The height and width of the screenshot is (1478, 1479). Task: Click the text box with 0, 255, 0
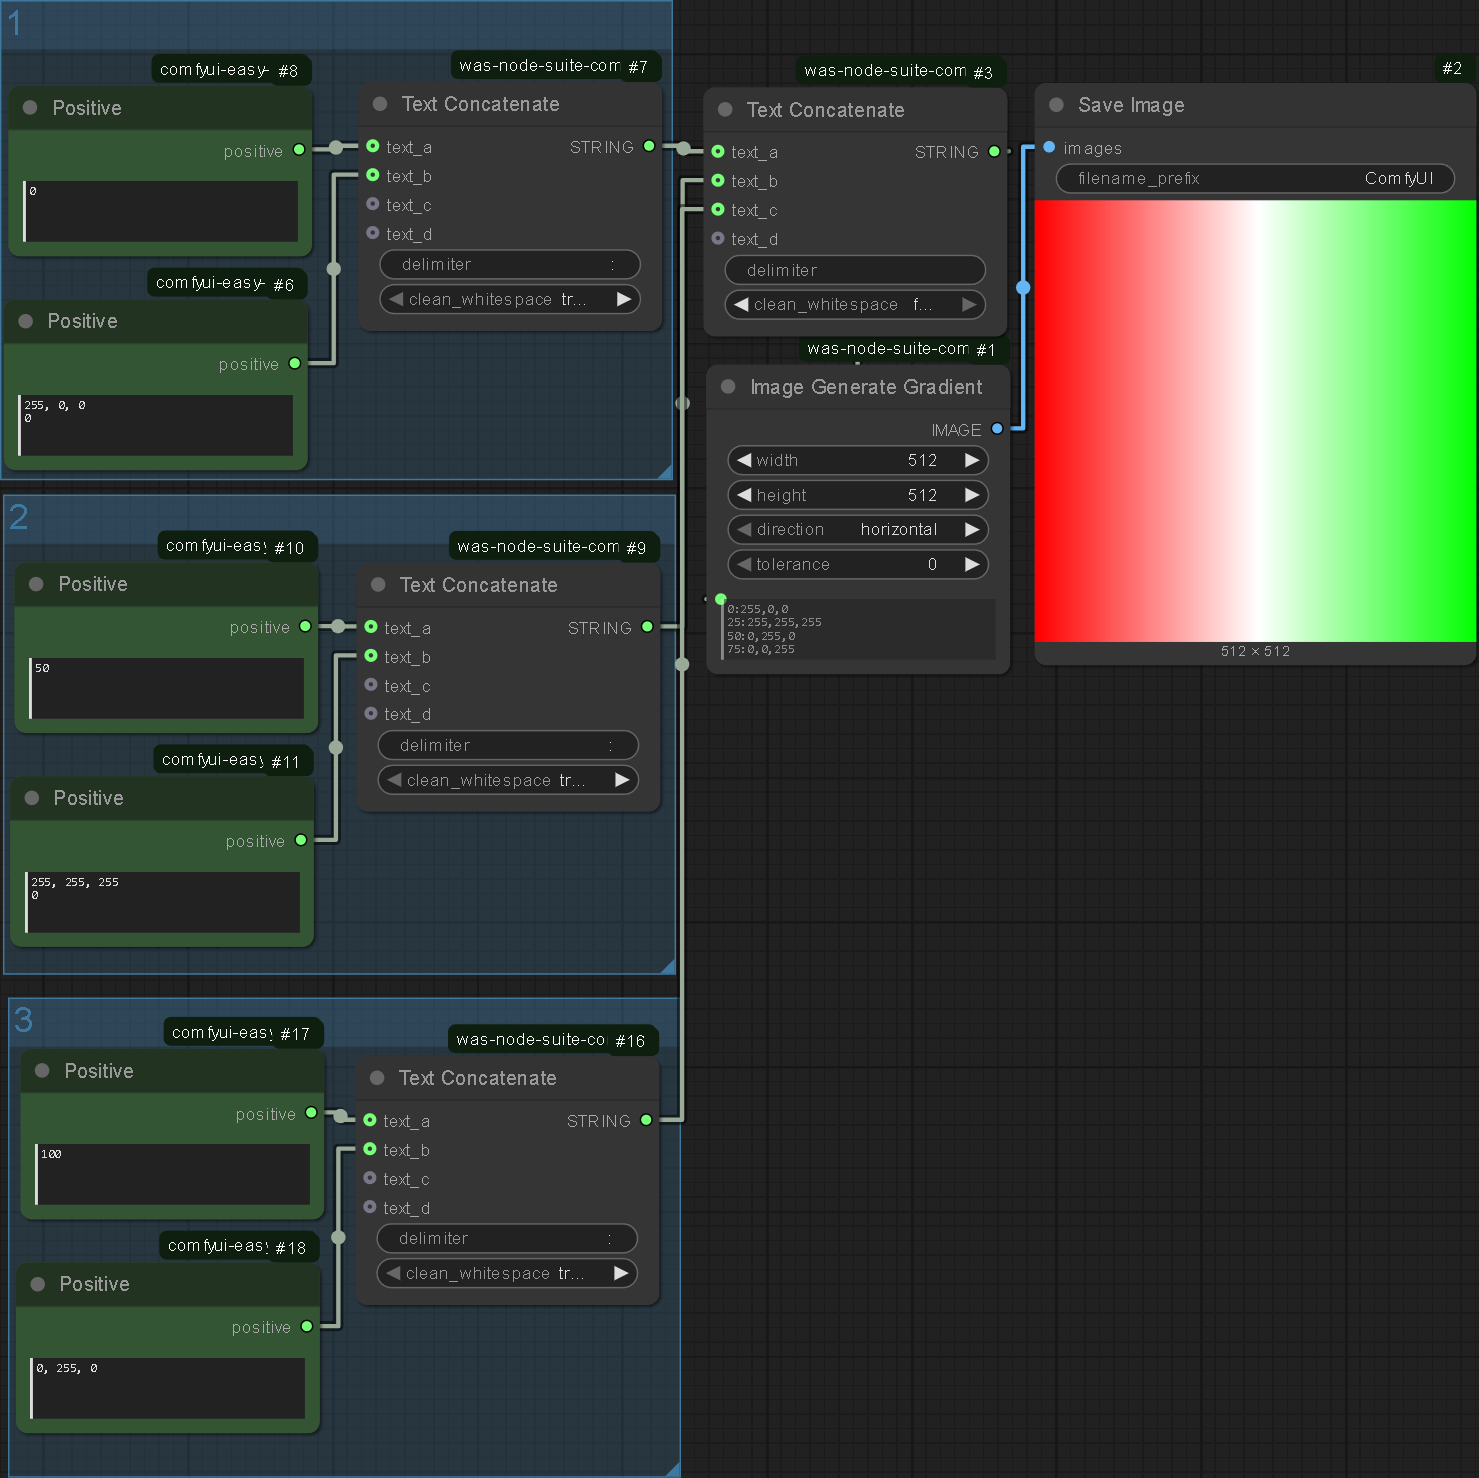(168, 1388)
